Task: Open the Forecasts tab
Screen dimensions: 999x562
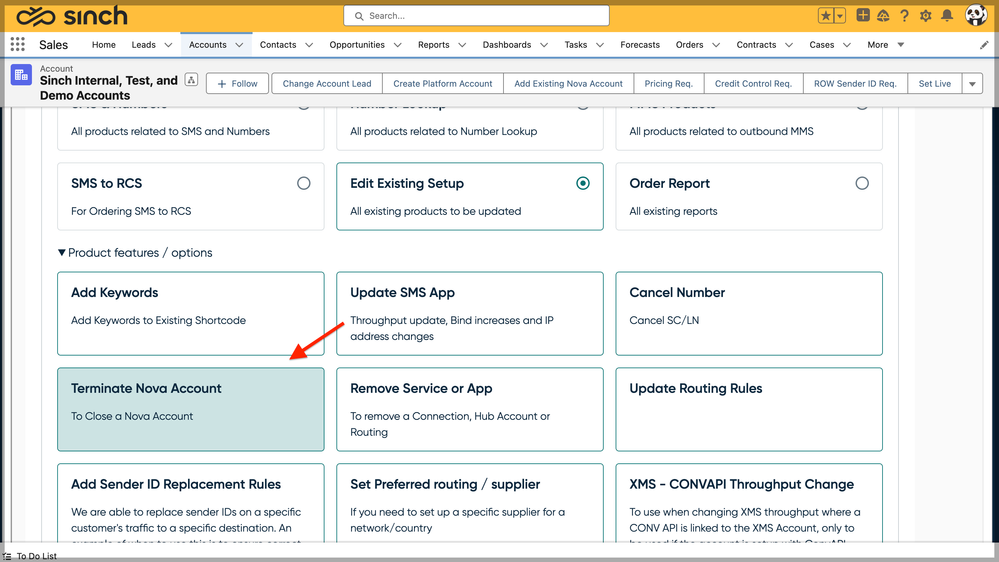Action: click(x=640, y=45)
